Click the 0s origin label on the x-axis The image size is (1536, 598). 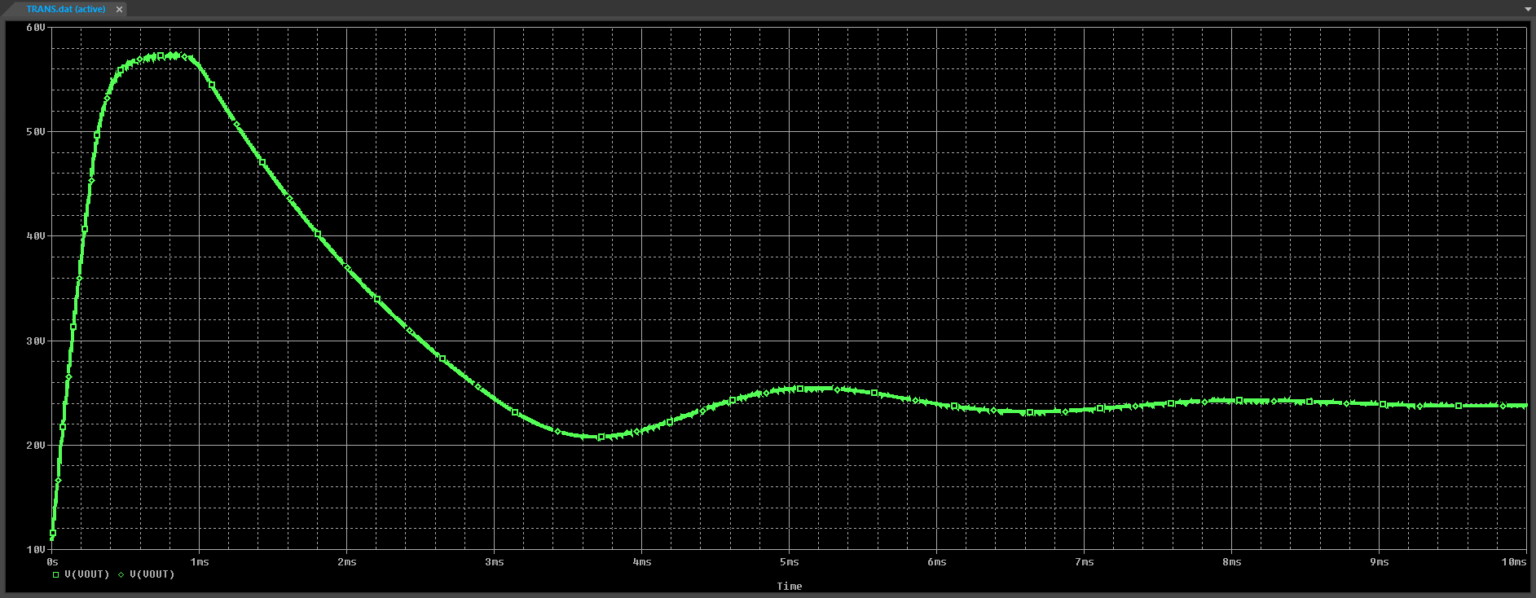pos(52,562)
